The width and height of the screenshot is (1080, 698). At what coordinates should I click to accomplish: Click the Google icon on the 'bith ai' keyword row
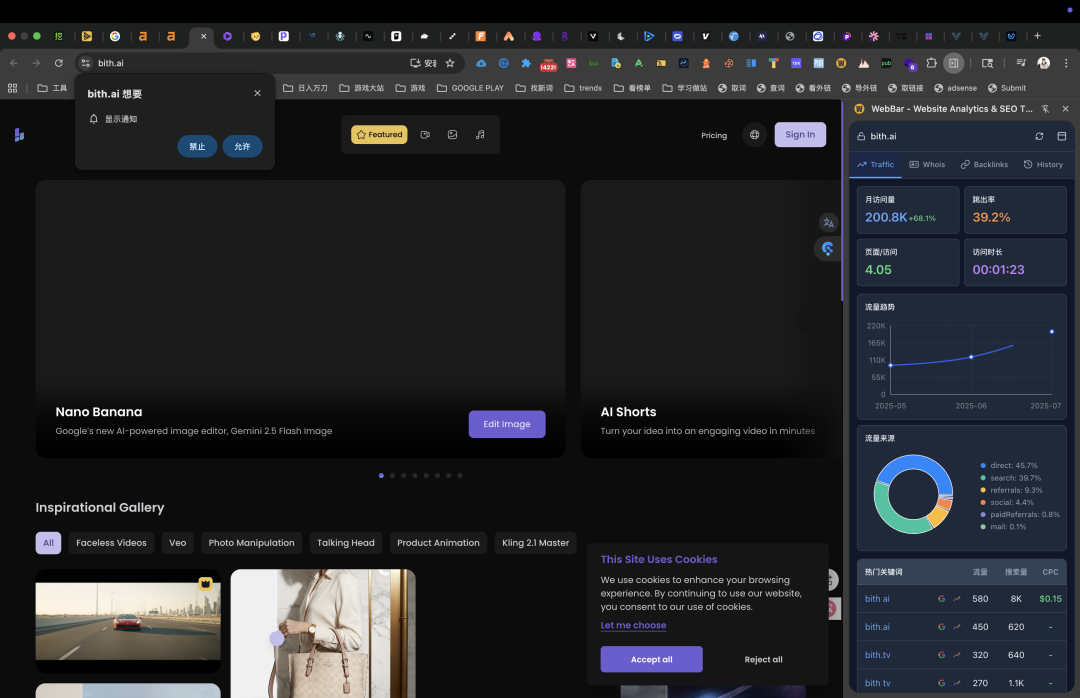pyautogui.click(x=942, y=599)
